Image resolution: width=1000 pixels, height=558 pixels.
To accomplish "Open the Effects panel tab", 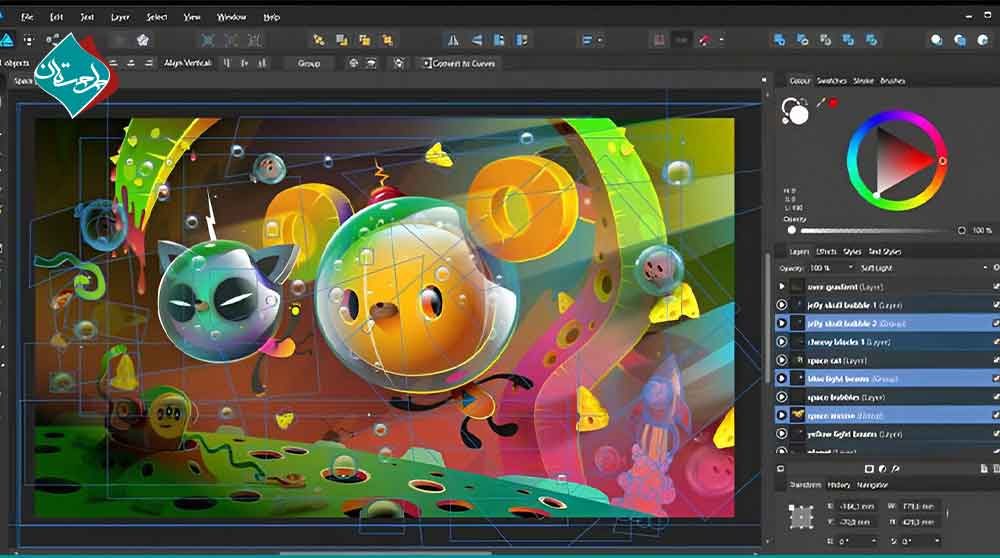I will tap(826, 251).
